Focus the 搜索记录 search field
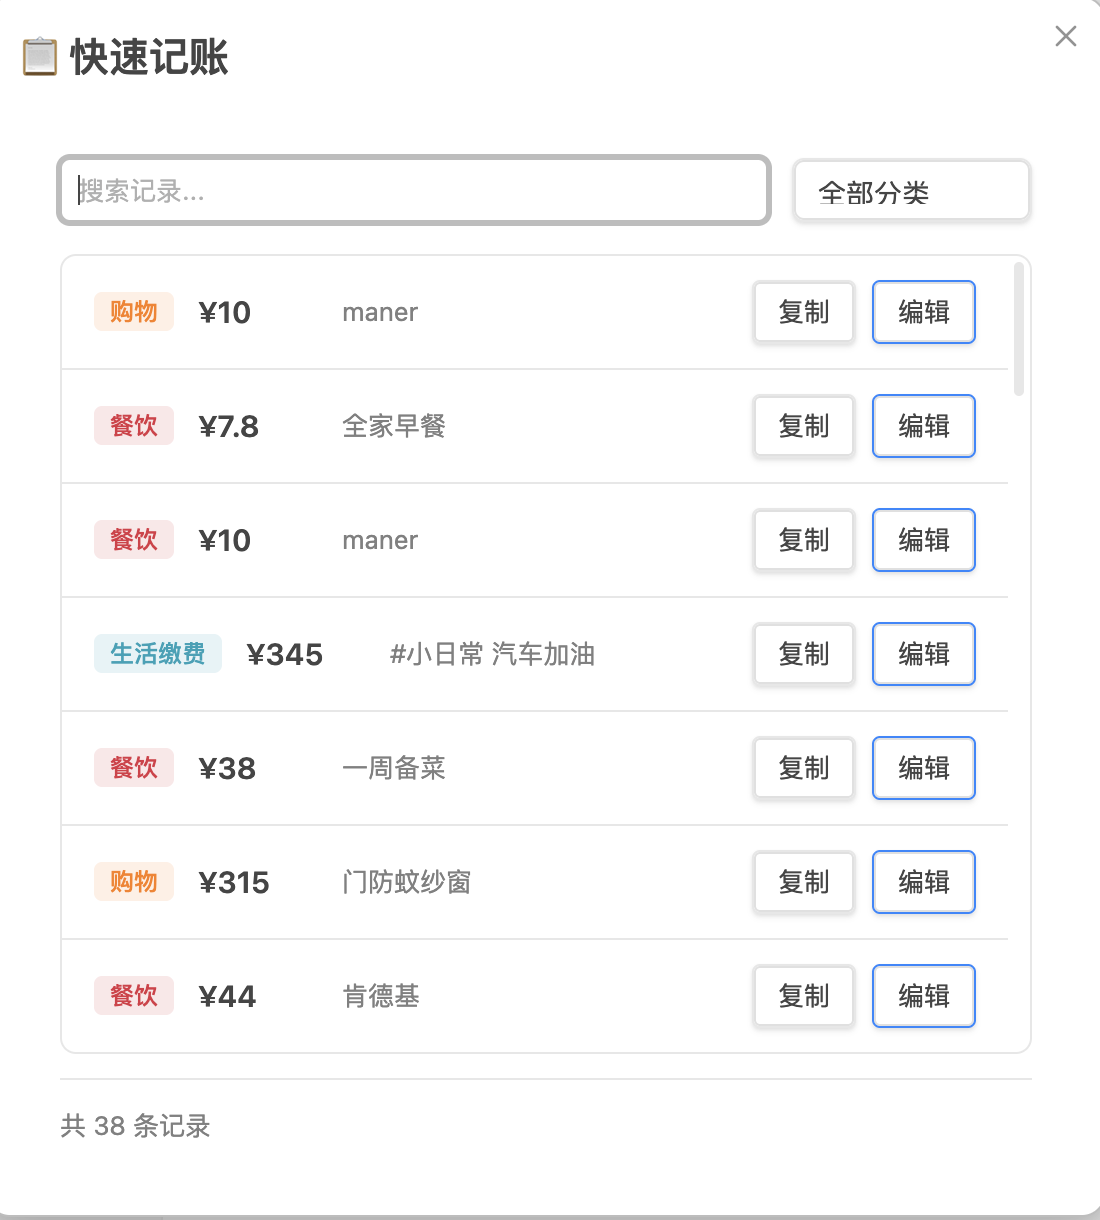This screenshot has height=1220, width=1100. click(414, 190)
